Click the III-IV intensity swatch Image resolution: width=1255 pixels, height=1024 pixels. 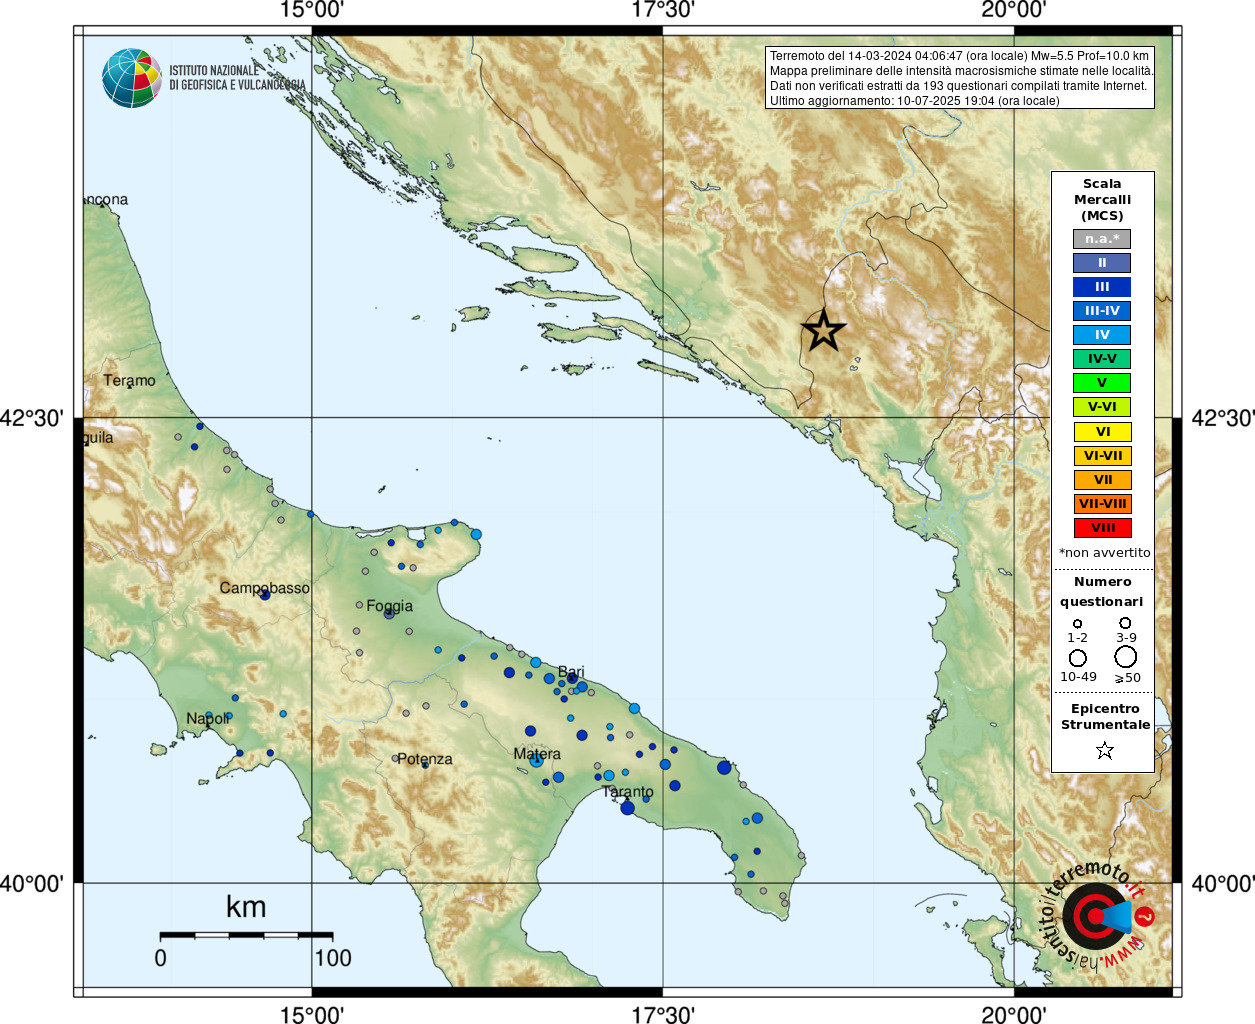[x=1102, y=311]
